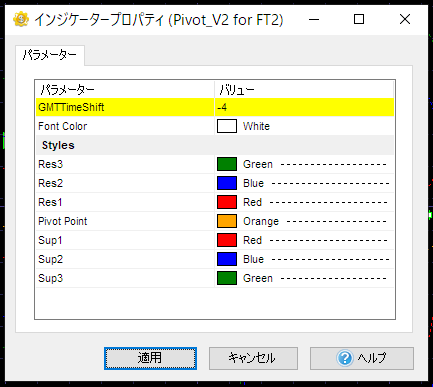This screenshot has height=387, width=433.
Task: Select the Pivot Point row label
Action: 63,221
